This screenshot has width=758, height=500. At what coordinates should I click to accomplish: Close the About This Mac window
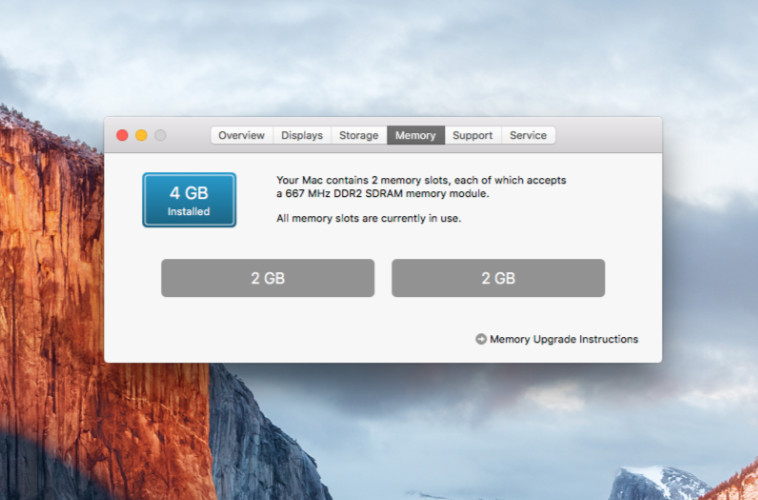pos(122,135)
